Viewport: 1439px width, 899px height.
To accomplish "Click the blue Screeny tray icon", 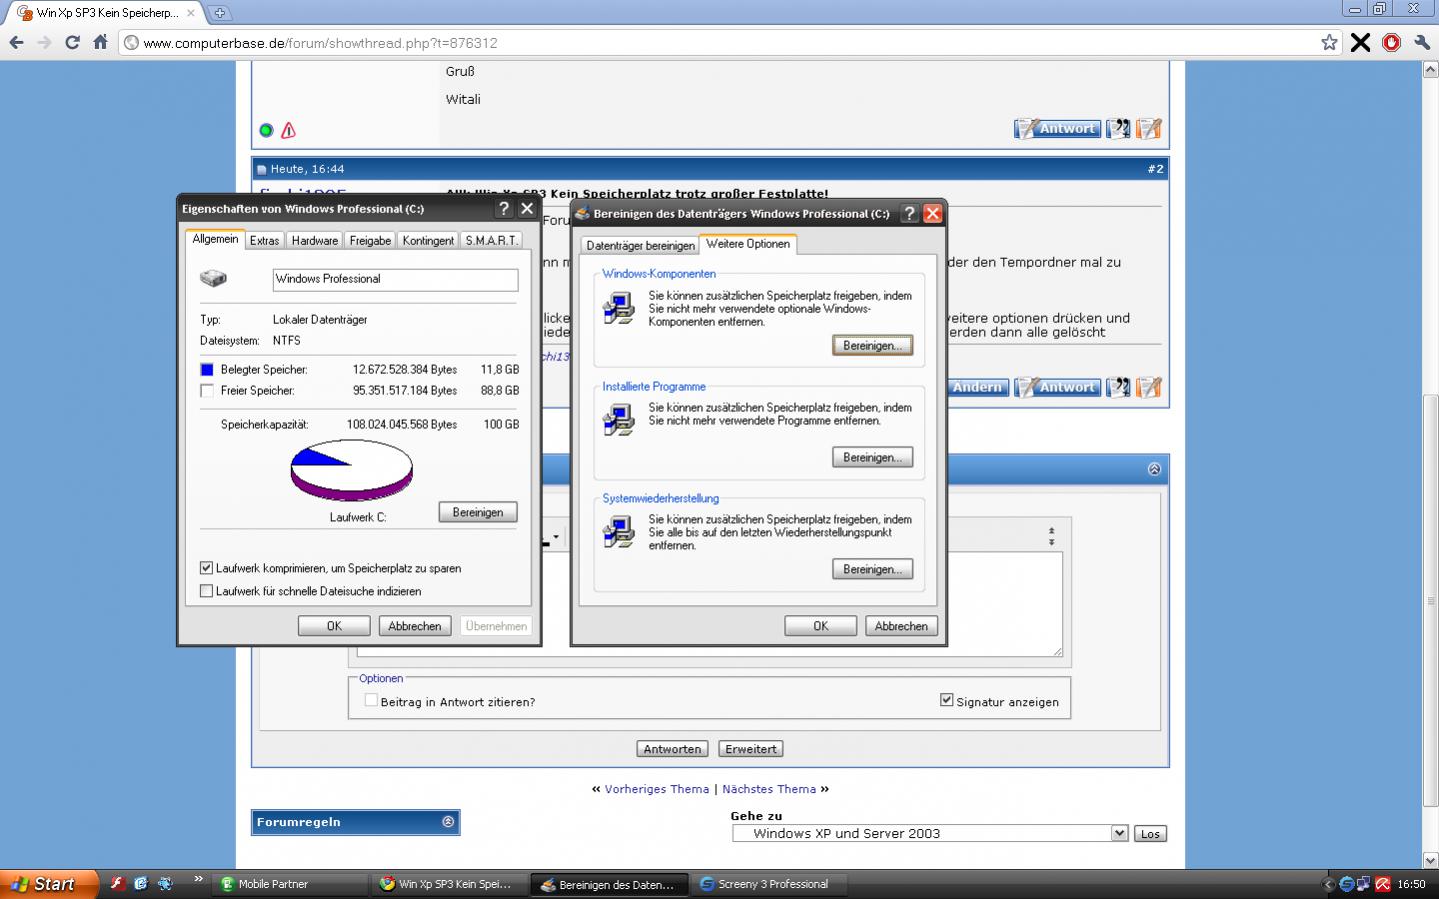I will click(1346, 884).
